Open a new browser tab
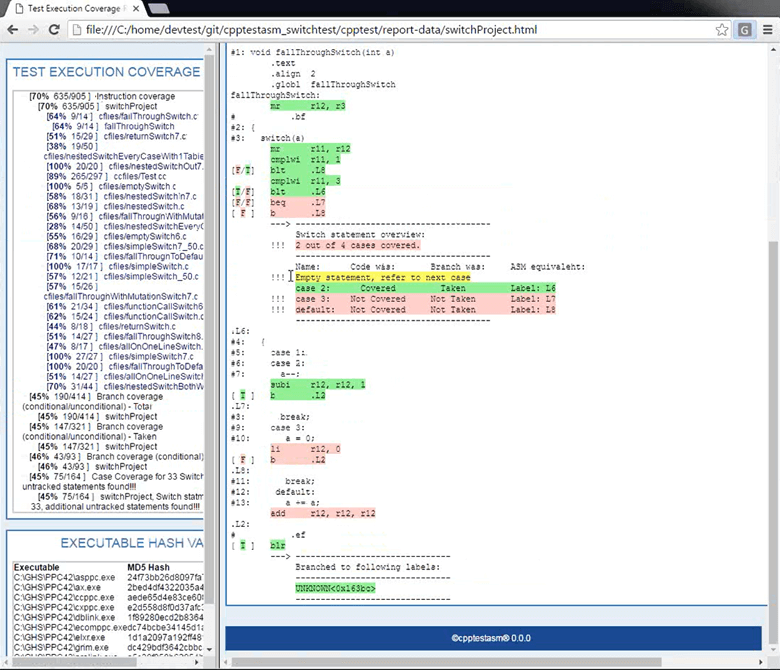The height and width of the screenshot is (670, 780). coord(159,8)
